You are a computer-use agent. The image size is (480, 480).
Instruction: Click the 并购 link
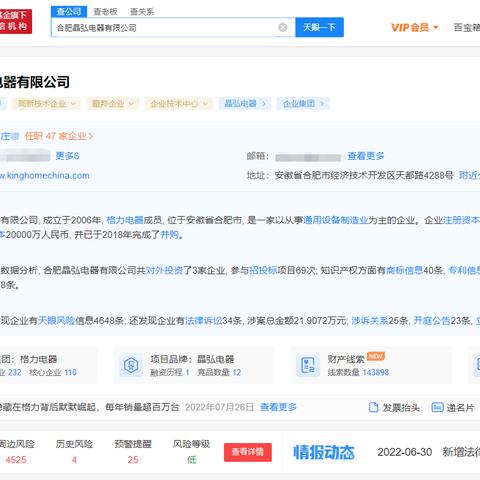click(x=169, y=235)
